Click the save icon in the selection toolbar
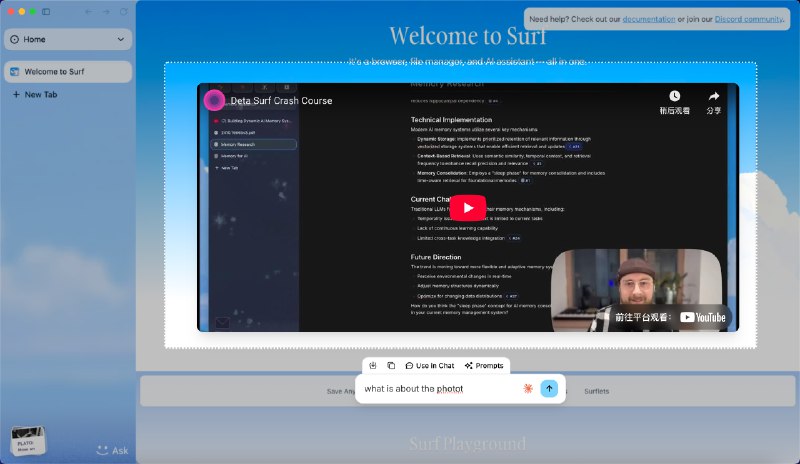The image size is (800, 464). [373, 365]
